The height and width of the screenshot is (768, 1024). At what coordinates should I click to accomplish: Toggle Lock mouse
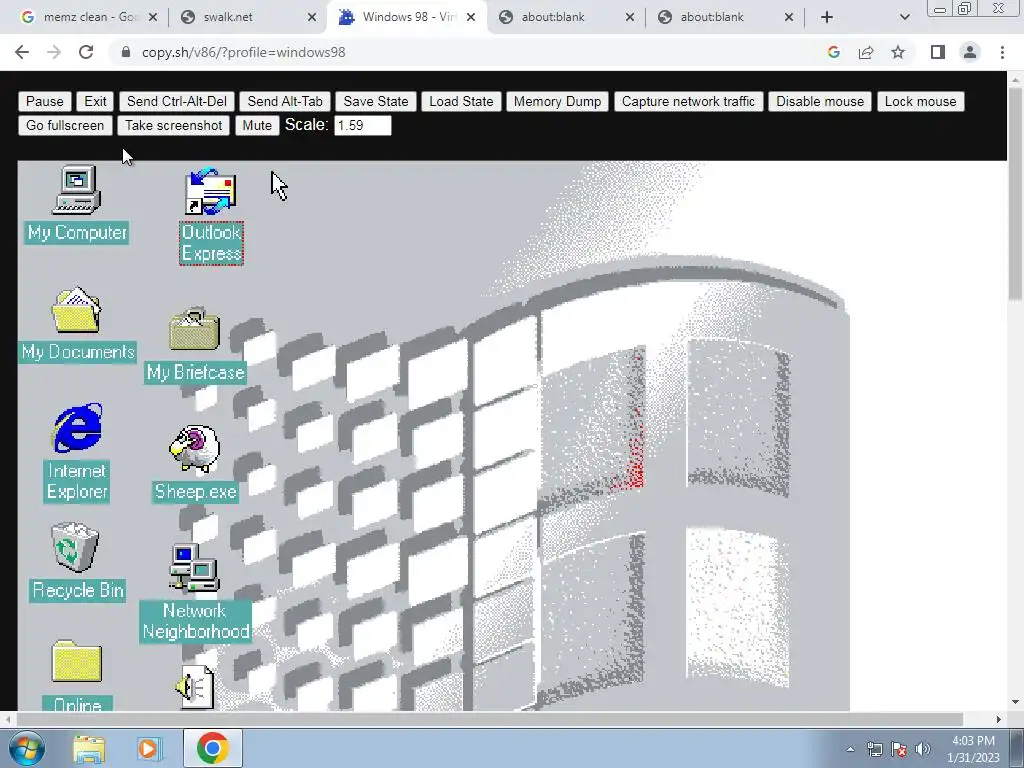click(x=920, y=101)
